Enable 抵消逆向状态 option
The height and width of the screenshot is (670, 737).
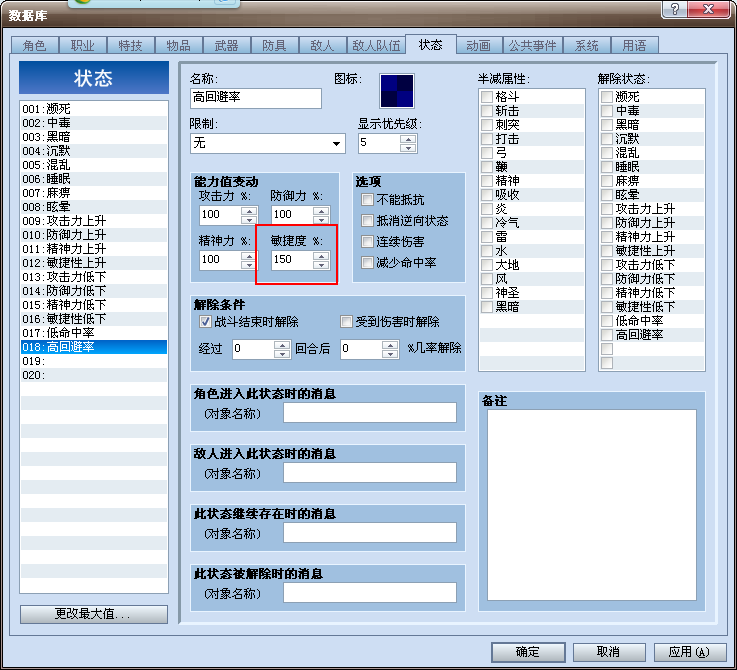(367, 220)
